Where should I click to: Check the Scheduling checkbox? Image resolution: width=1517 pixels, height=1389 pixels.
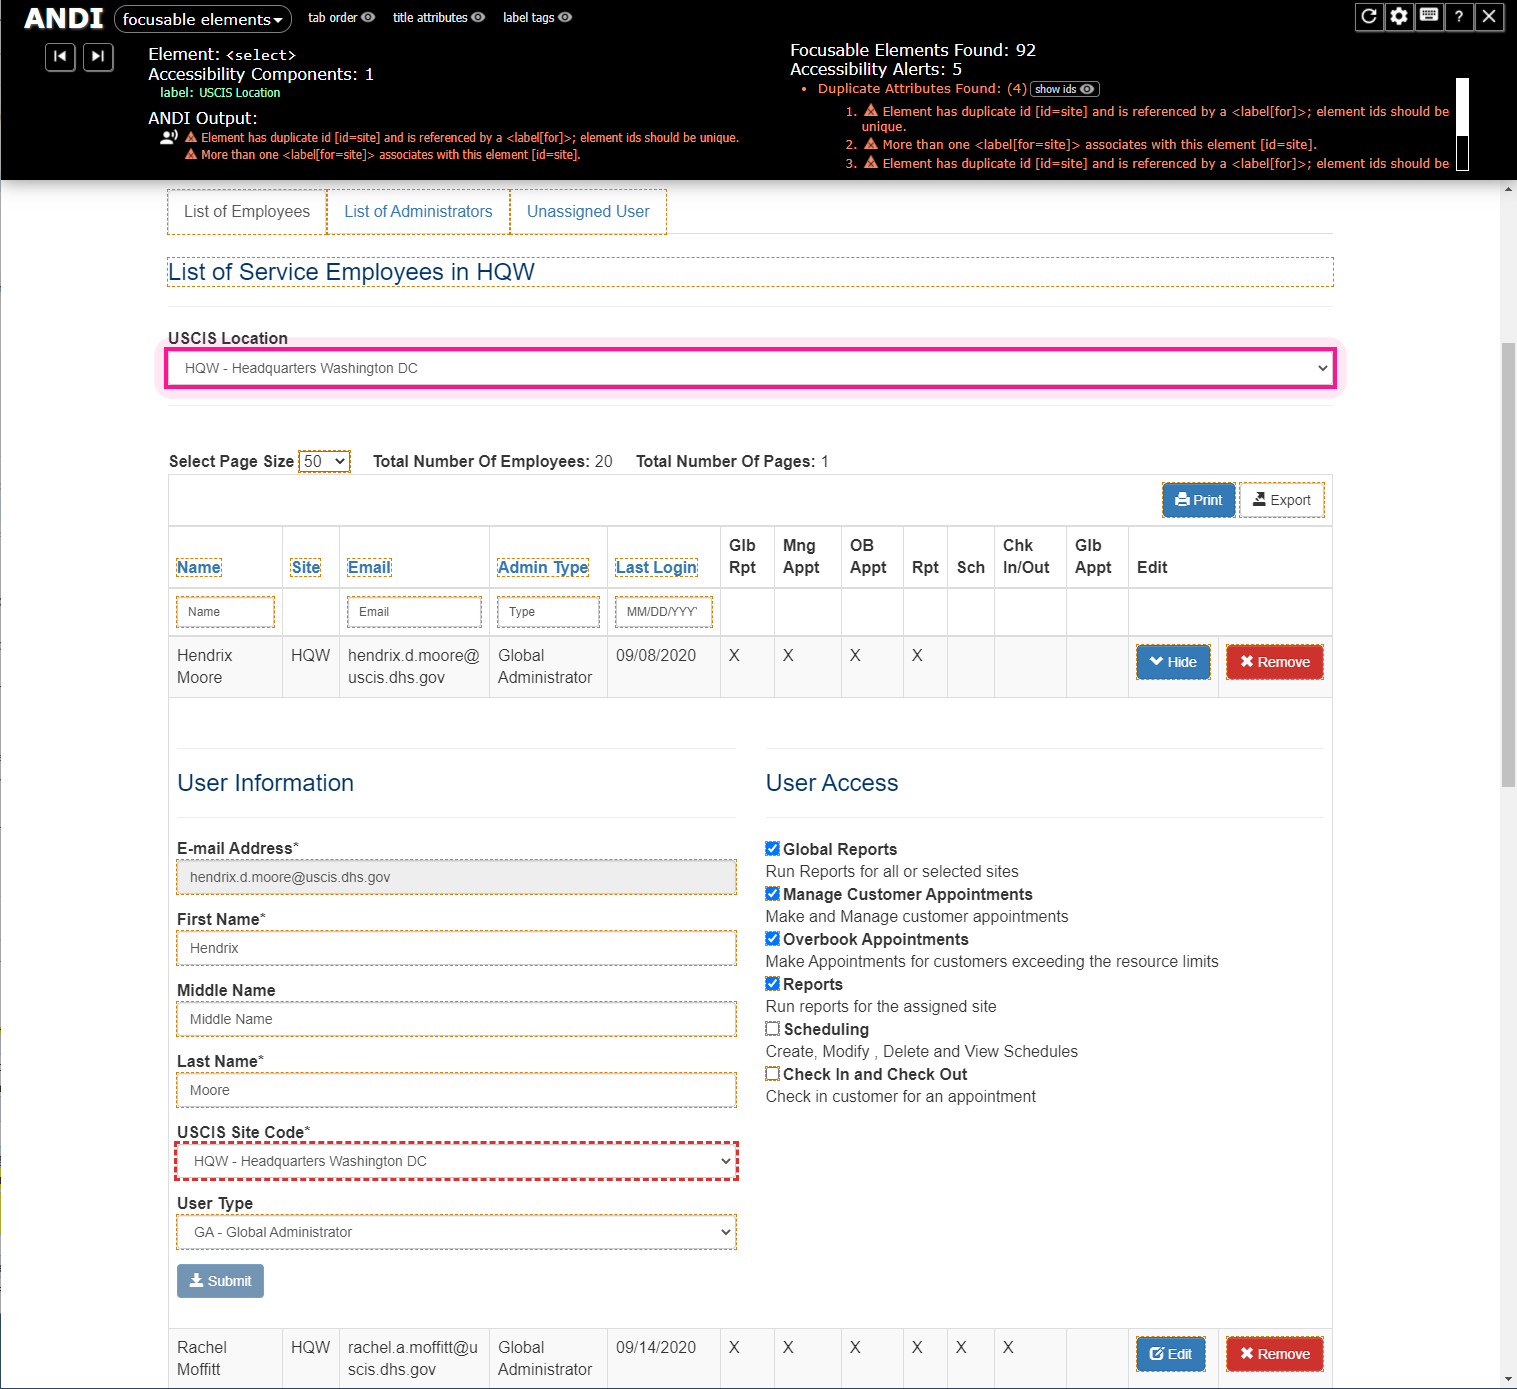(773, 1029)
